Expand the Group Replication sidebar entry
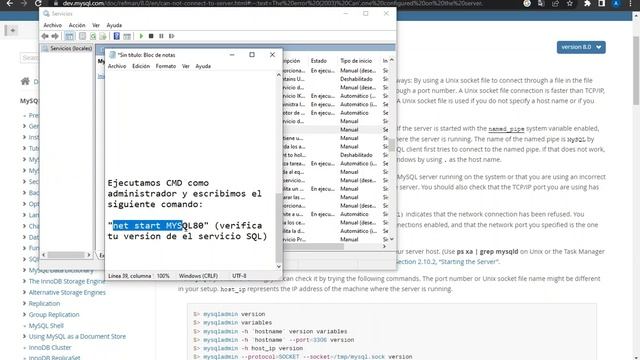Screen dimensions: 640x360 click(24, 314)
